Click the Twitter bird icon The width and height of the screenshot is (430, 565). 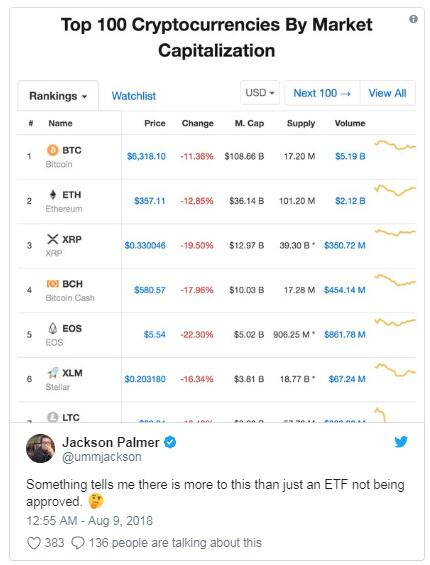pos(401,442)
